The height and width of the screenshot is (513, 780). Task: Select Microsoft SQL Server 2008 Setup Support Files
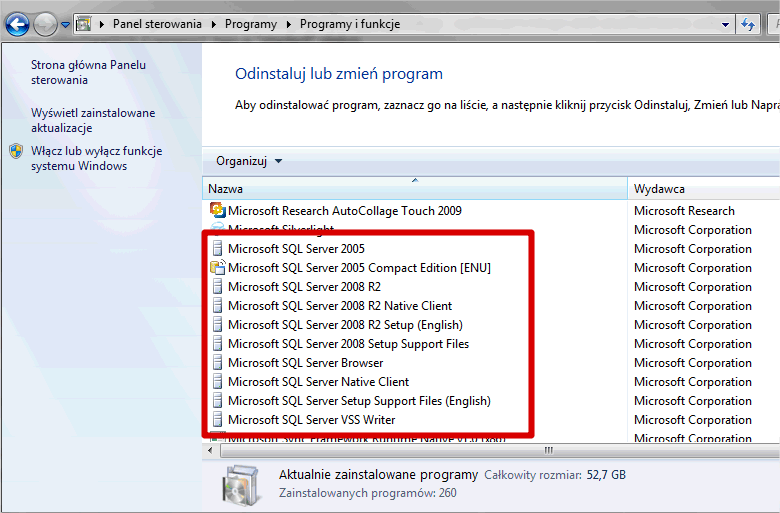coord(349,344)
